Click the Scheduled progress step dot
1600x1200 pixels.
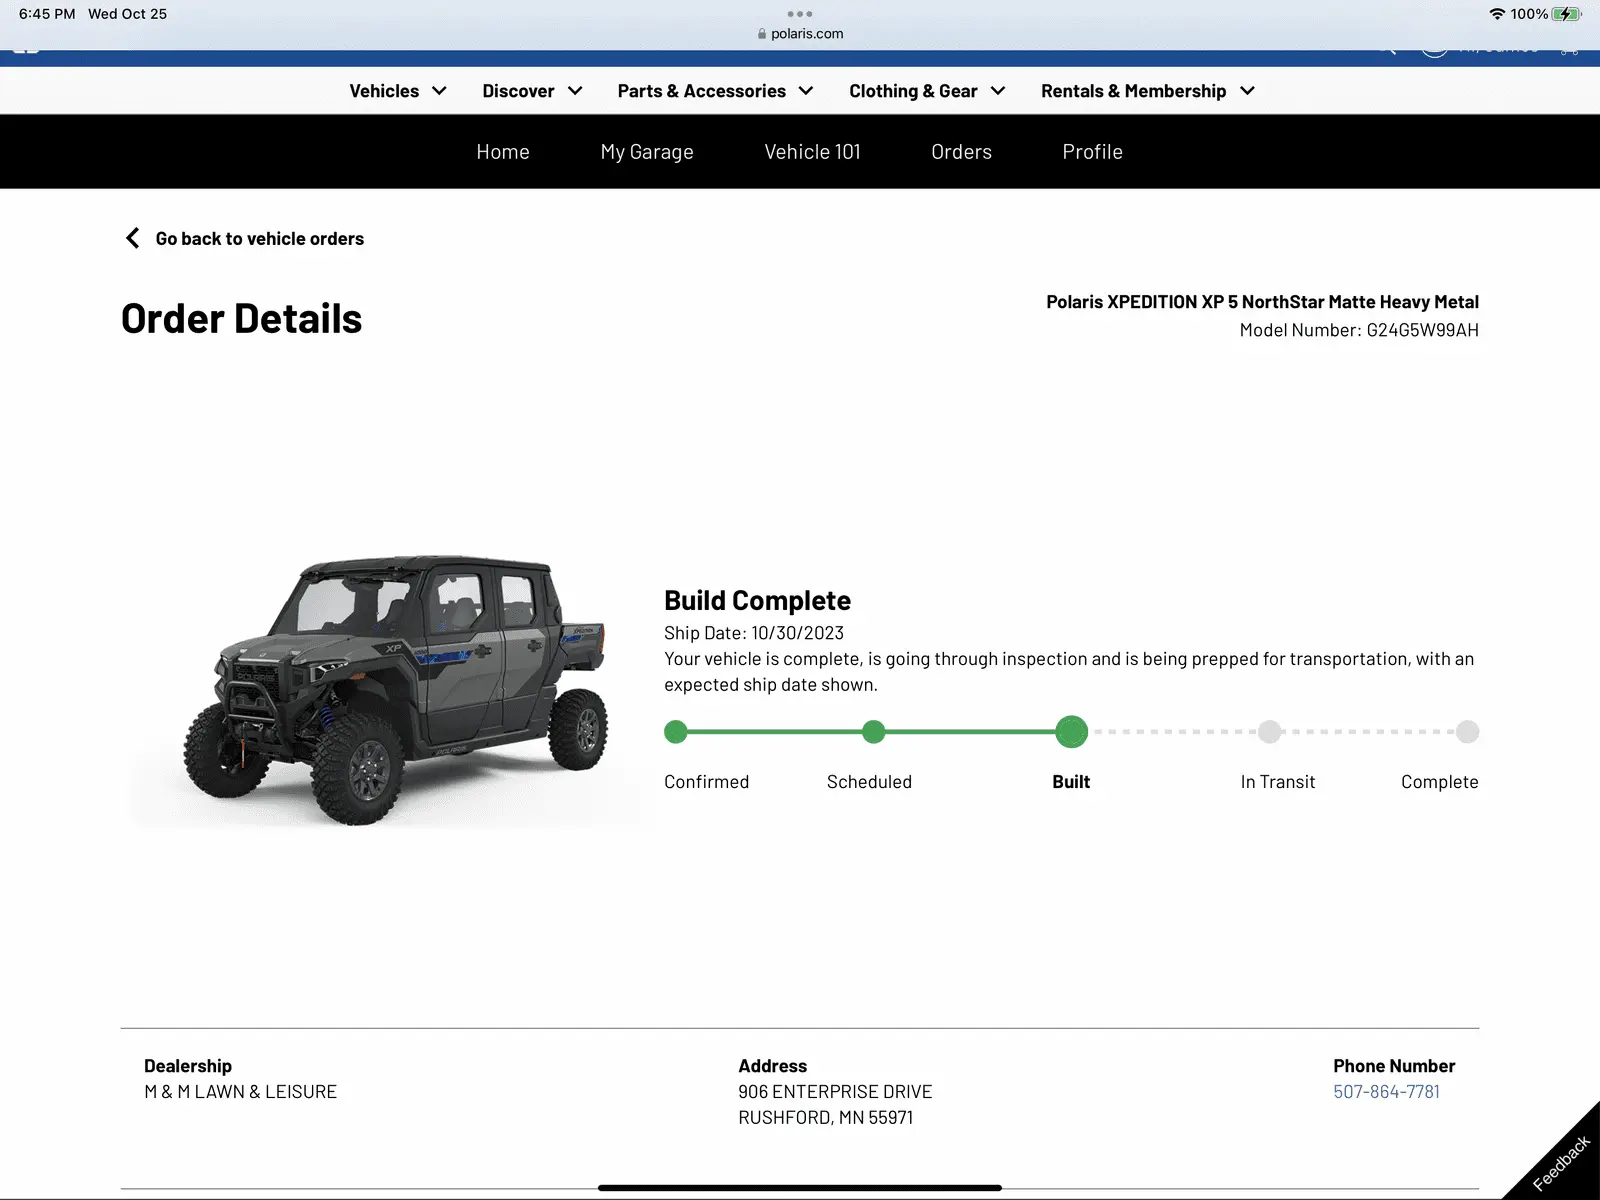coord(874,732)
